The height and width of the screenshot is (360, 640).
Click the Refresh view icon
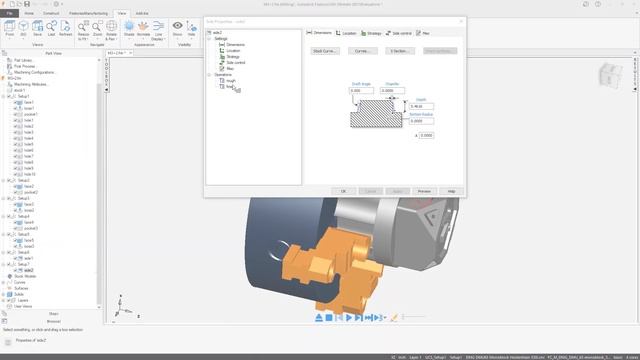tap(65, 26)
